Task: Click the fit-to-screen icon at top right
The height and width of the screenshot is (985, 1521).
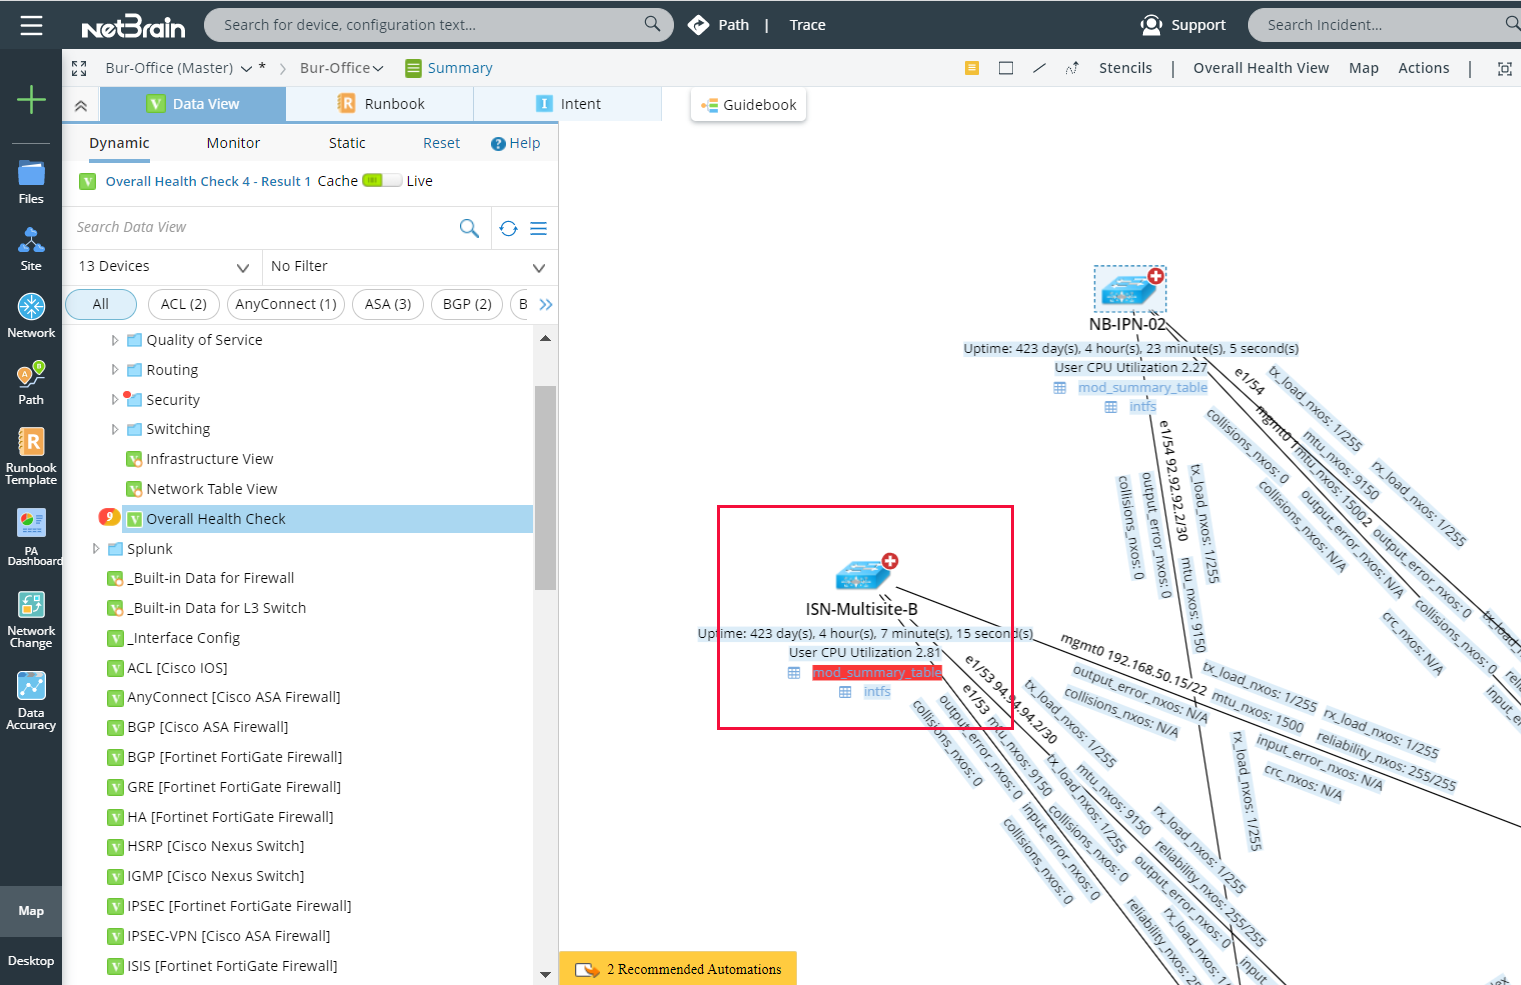Action: 1506,67
